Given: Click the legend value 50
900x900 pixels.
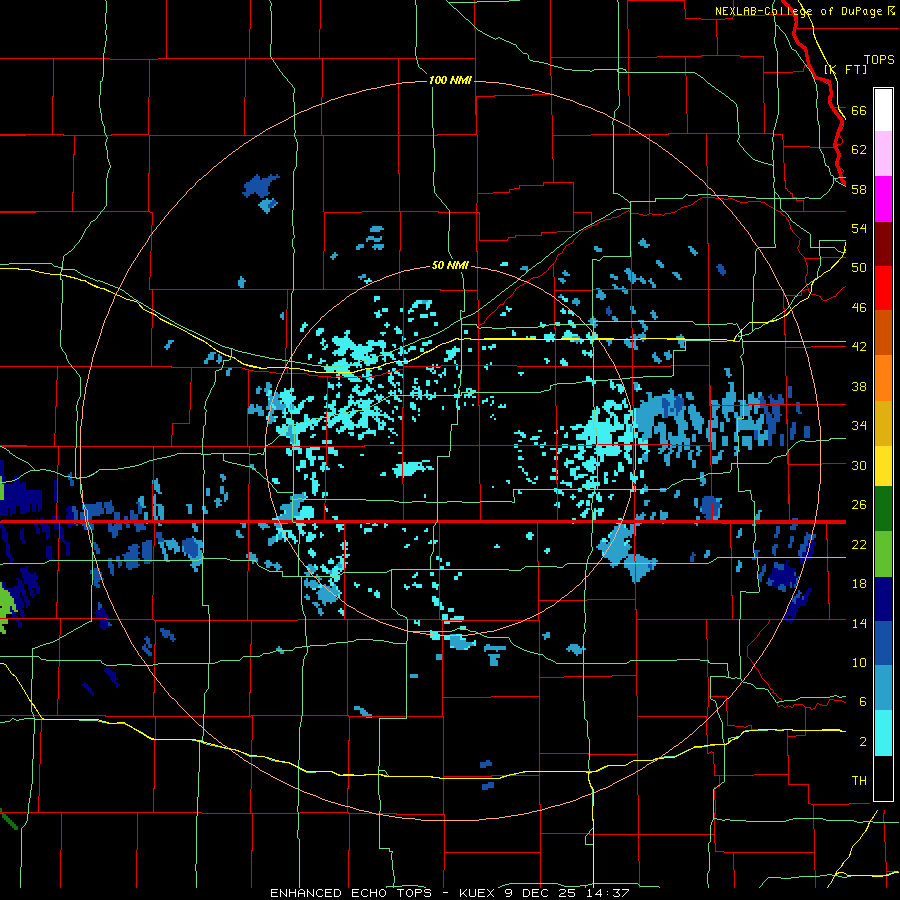Looking at the screenshot, I should coord(859,268).
